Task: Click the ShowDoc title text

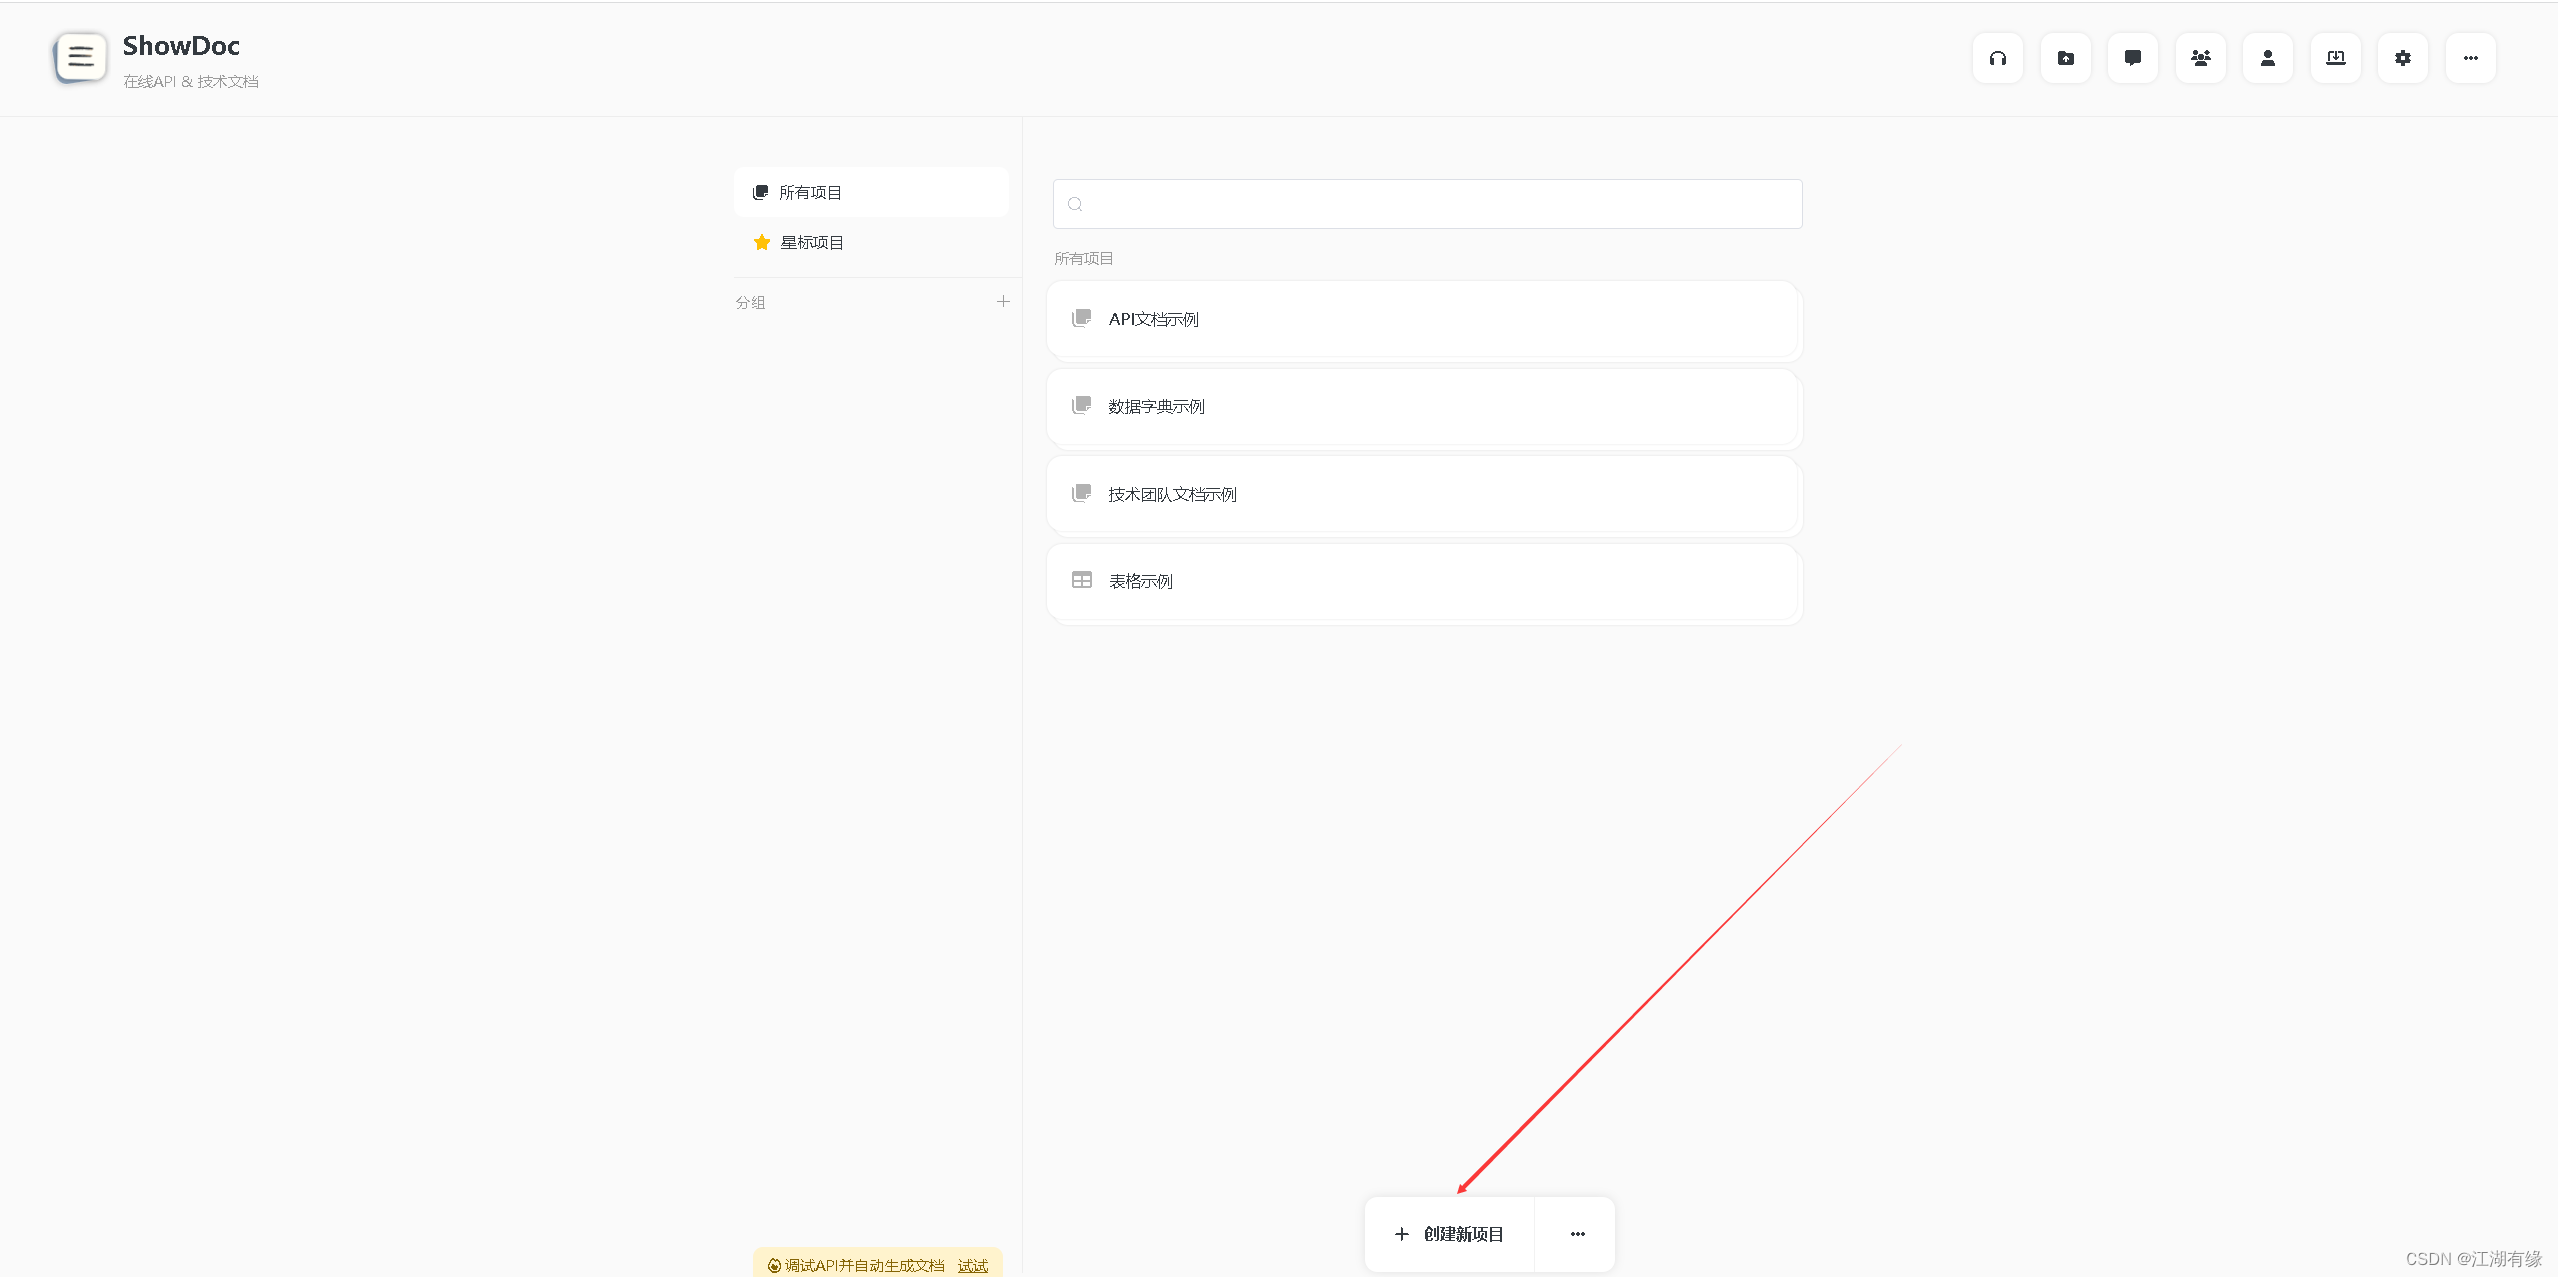Action: point(181,46)
